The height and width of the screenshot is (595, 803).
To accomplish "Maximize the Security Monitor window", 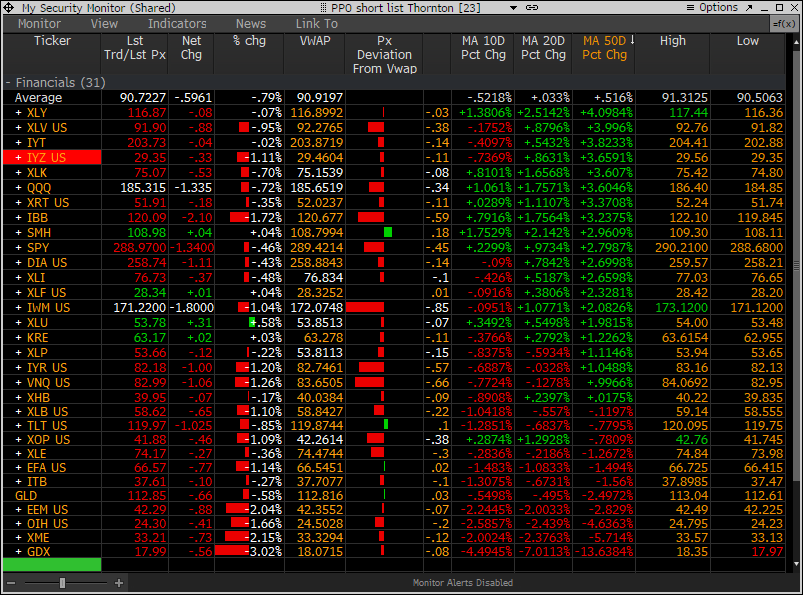I will point(779,8).
